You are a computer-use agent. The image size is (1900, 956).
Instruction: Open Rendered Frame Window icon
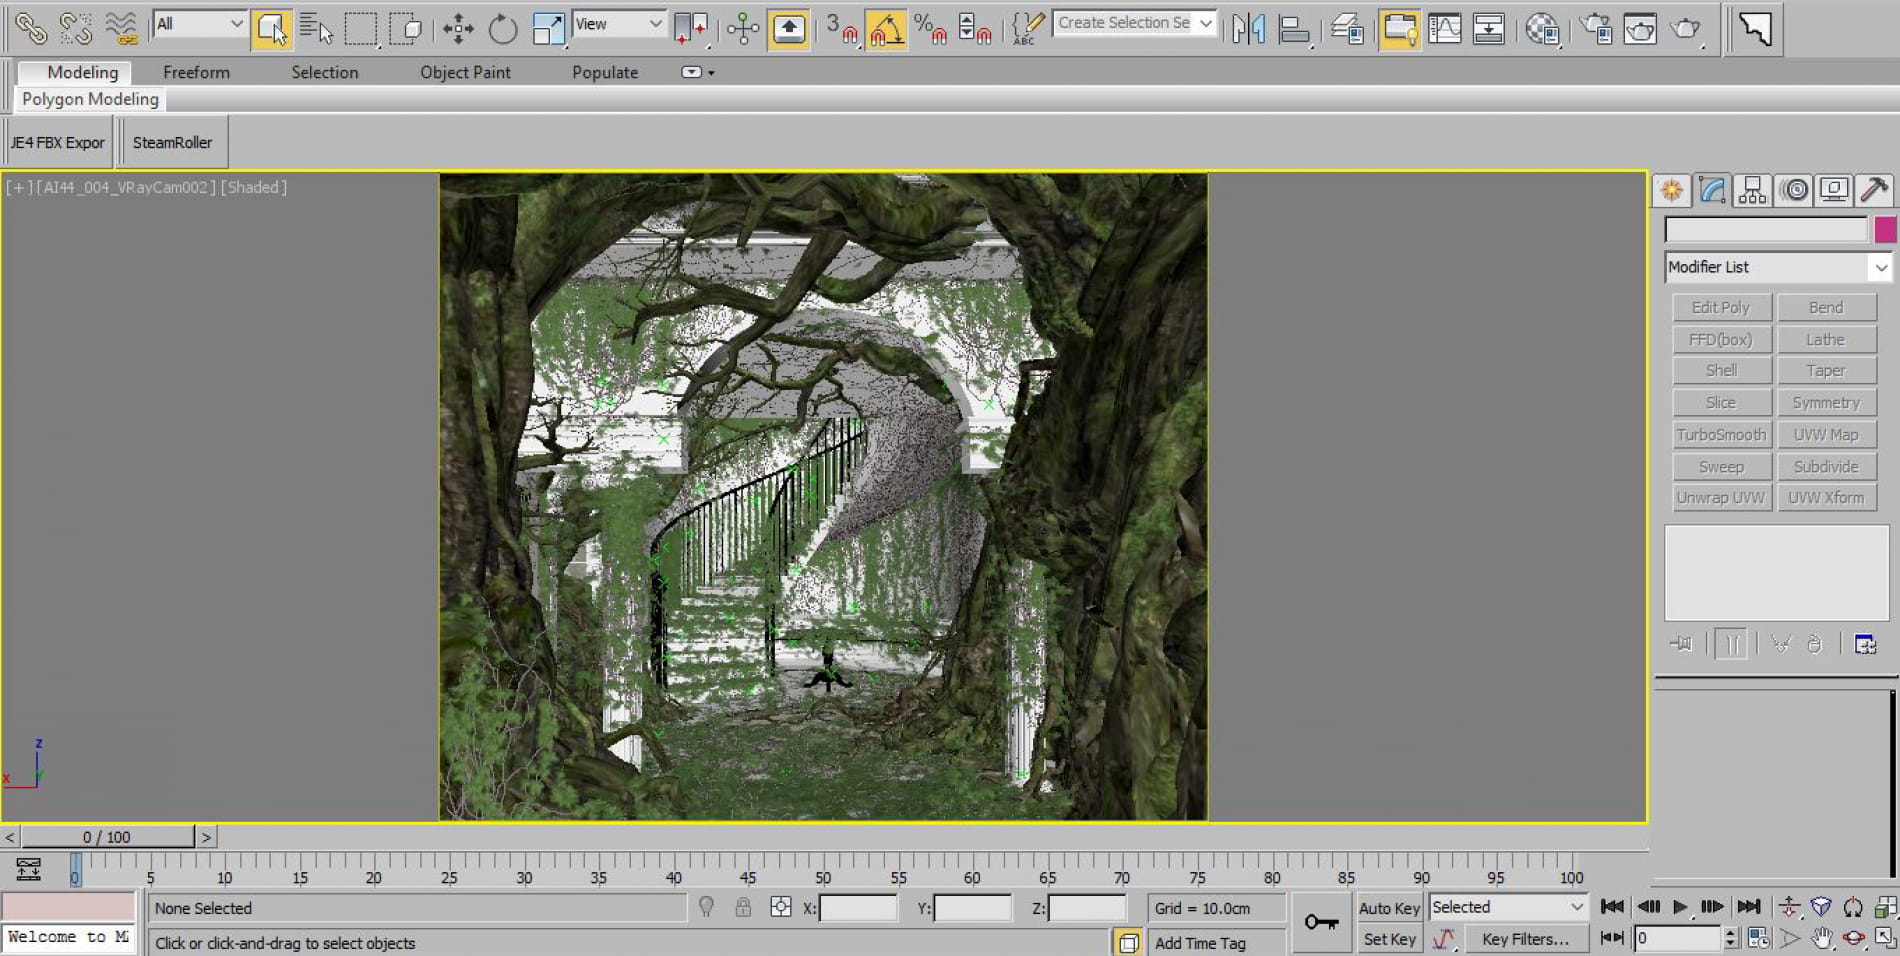click(x=1640, y=28)
